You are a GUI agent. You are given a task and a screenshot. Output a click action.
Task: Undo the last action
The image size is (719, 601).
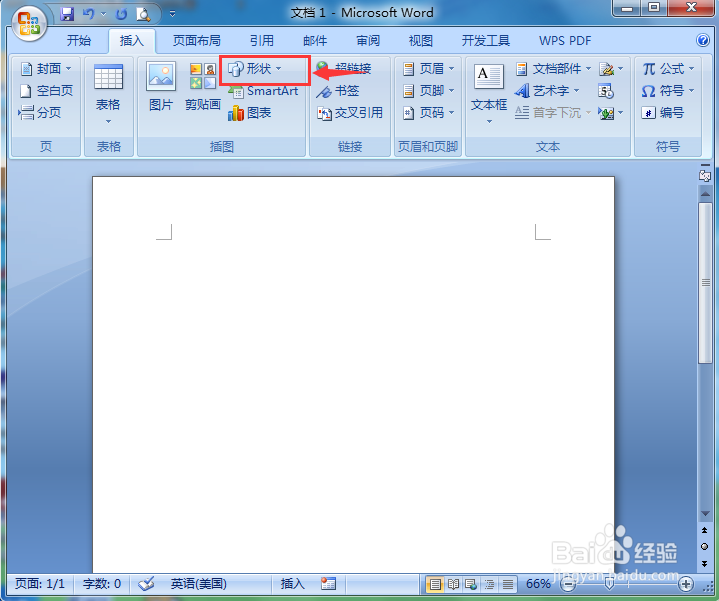tap(88, 15)
